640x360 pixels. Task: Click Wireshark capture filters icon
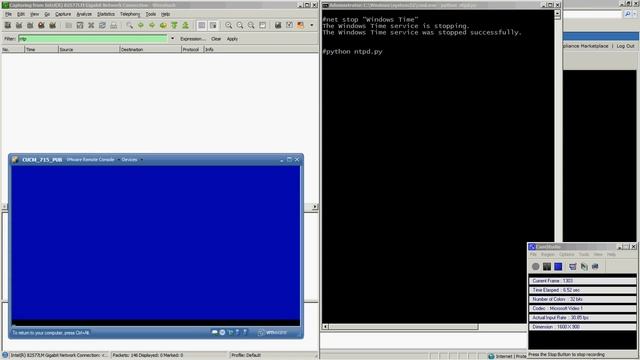pyautogui.click(x=278, y=25)
